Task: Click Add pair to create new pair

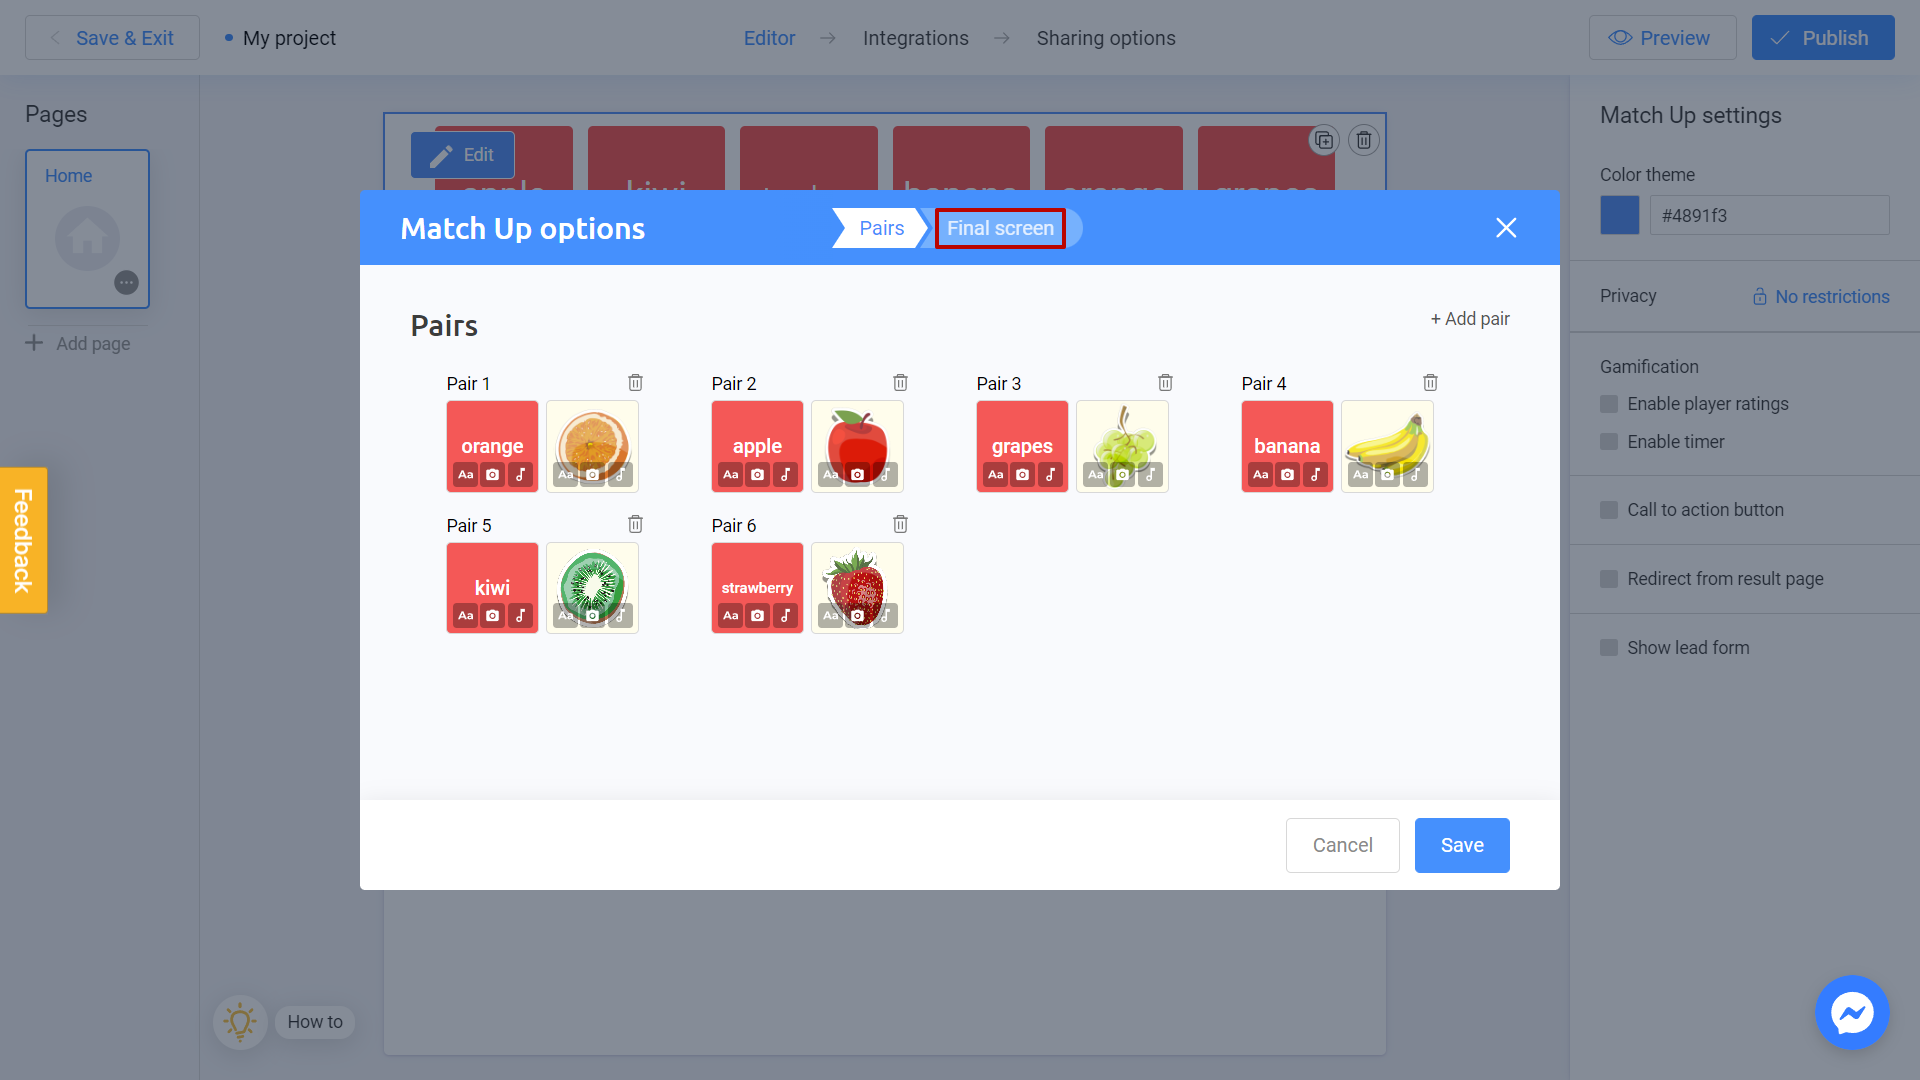Action: [1468, 318]
